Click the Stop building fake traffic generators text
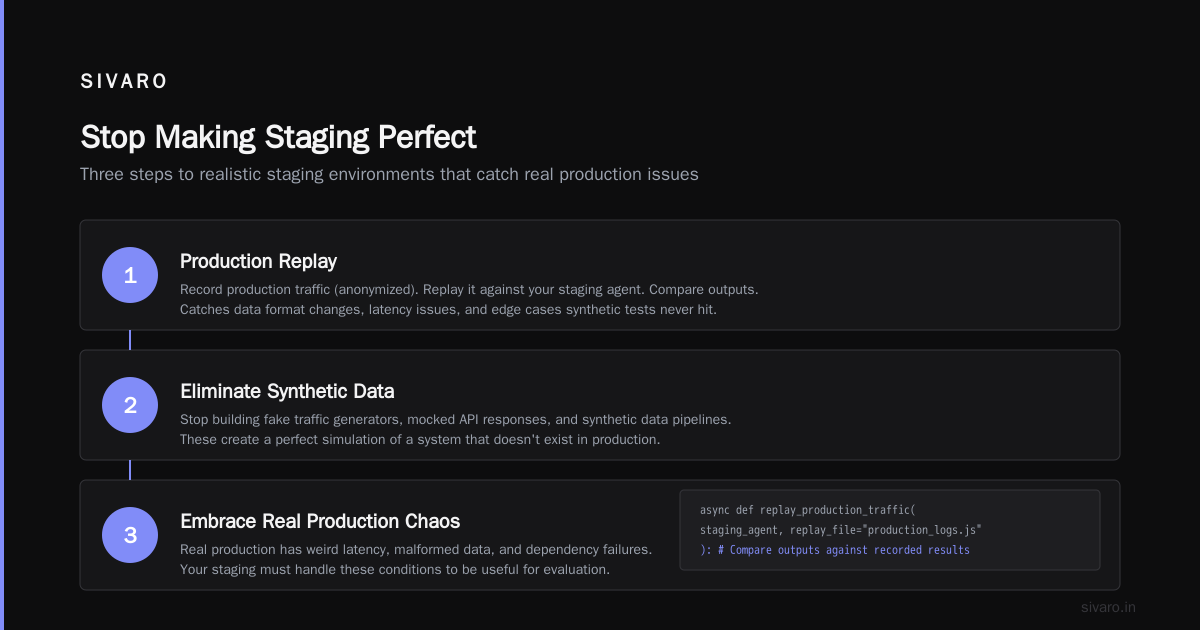 455,419
